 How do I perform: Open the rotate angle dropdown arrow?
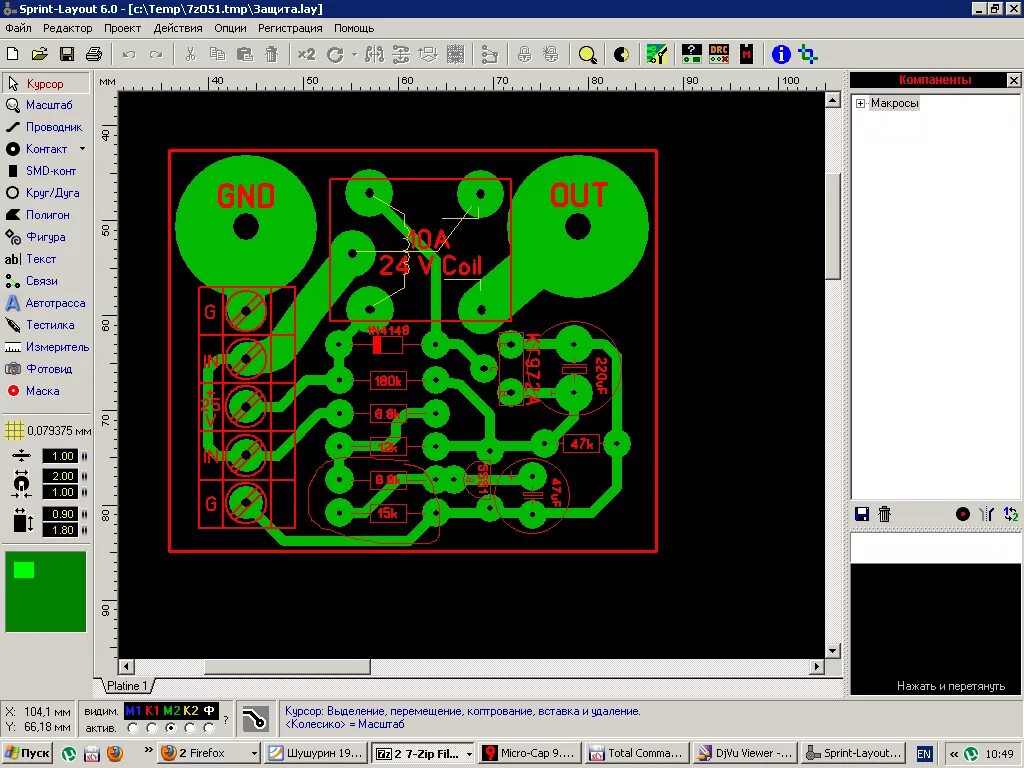(354, 55)
